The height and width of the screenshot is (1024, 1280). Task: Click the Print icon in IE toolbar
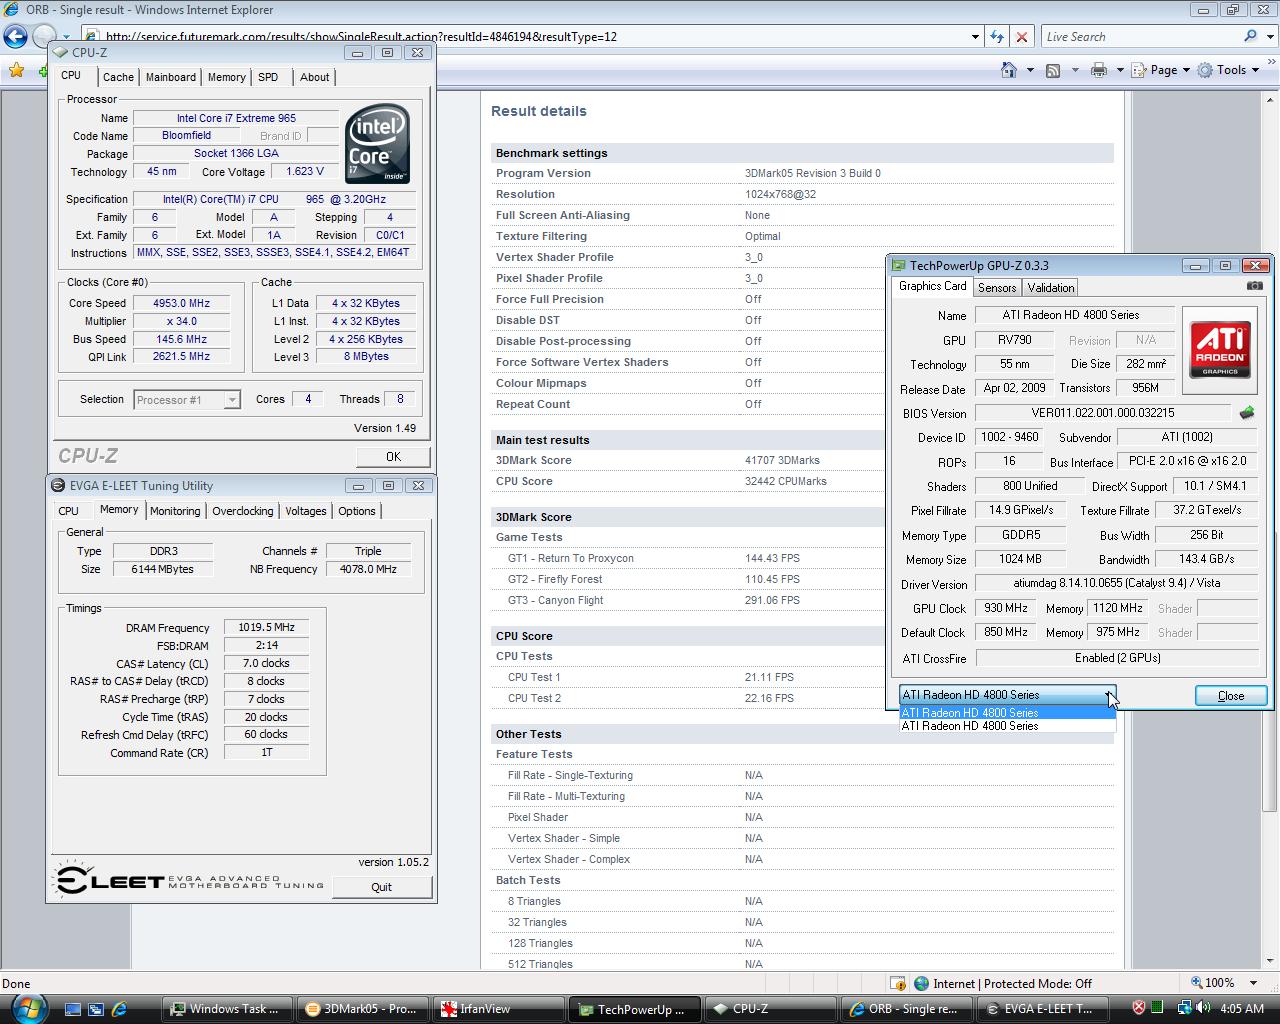coord(1099,70)
